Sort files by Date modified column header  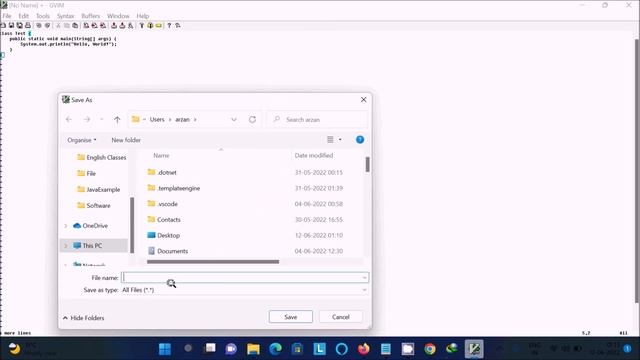(314, 156)
